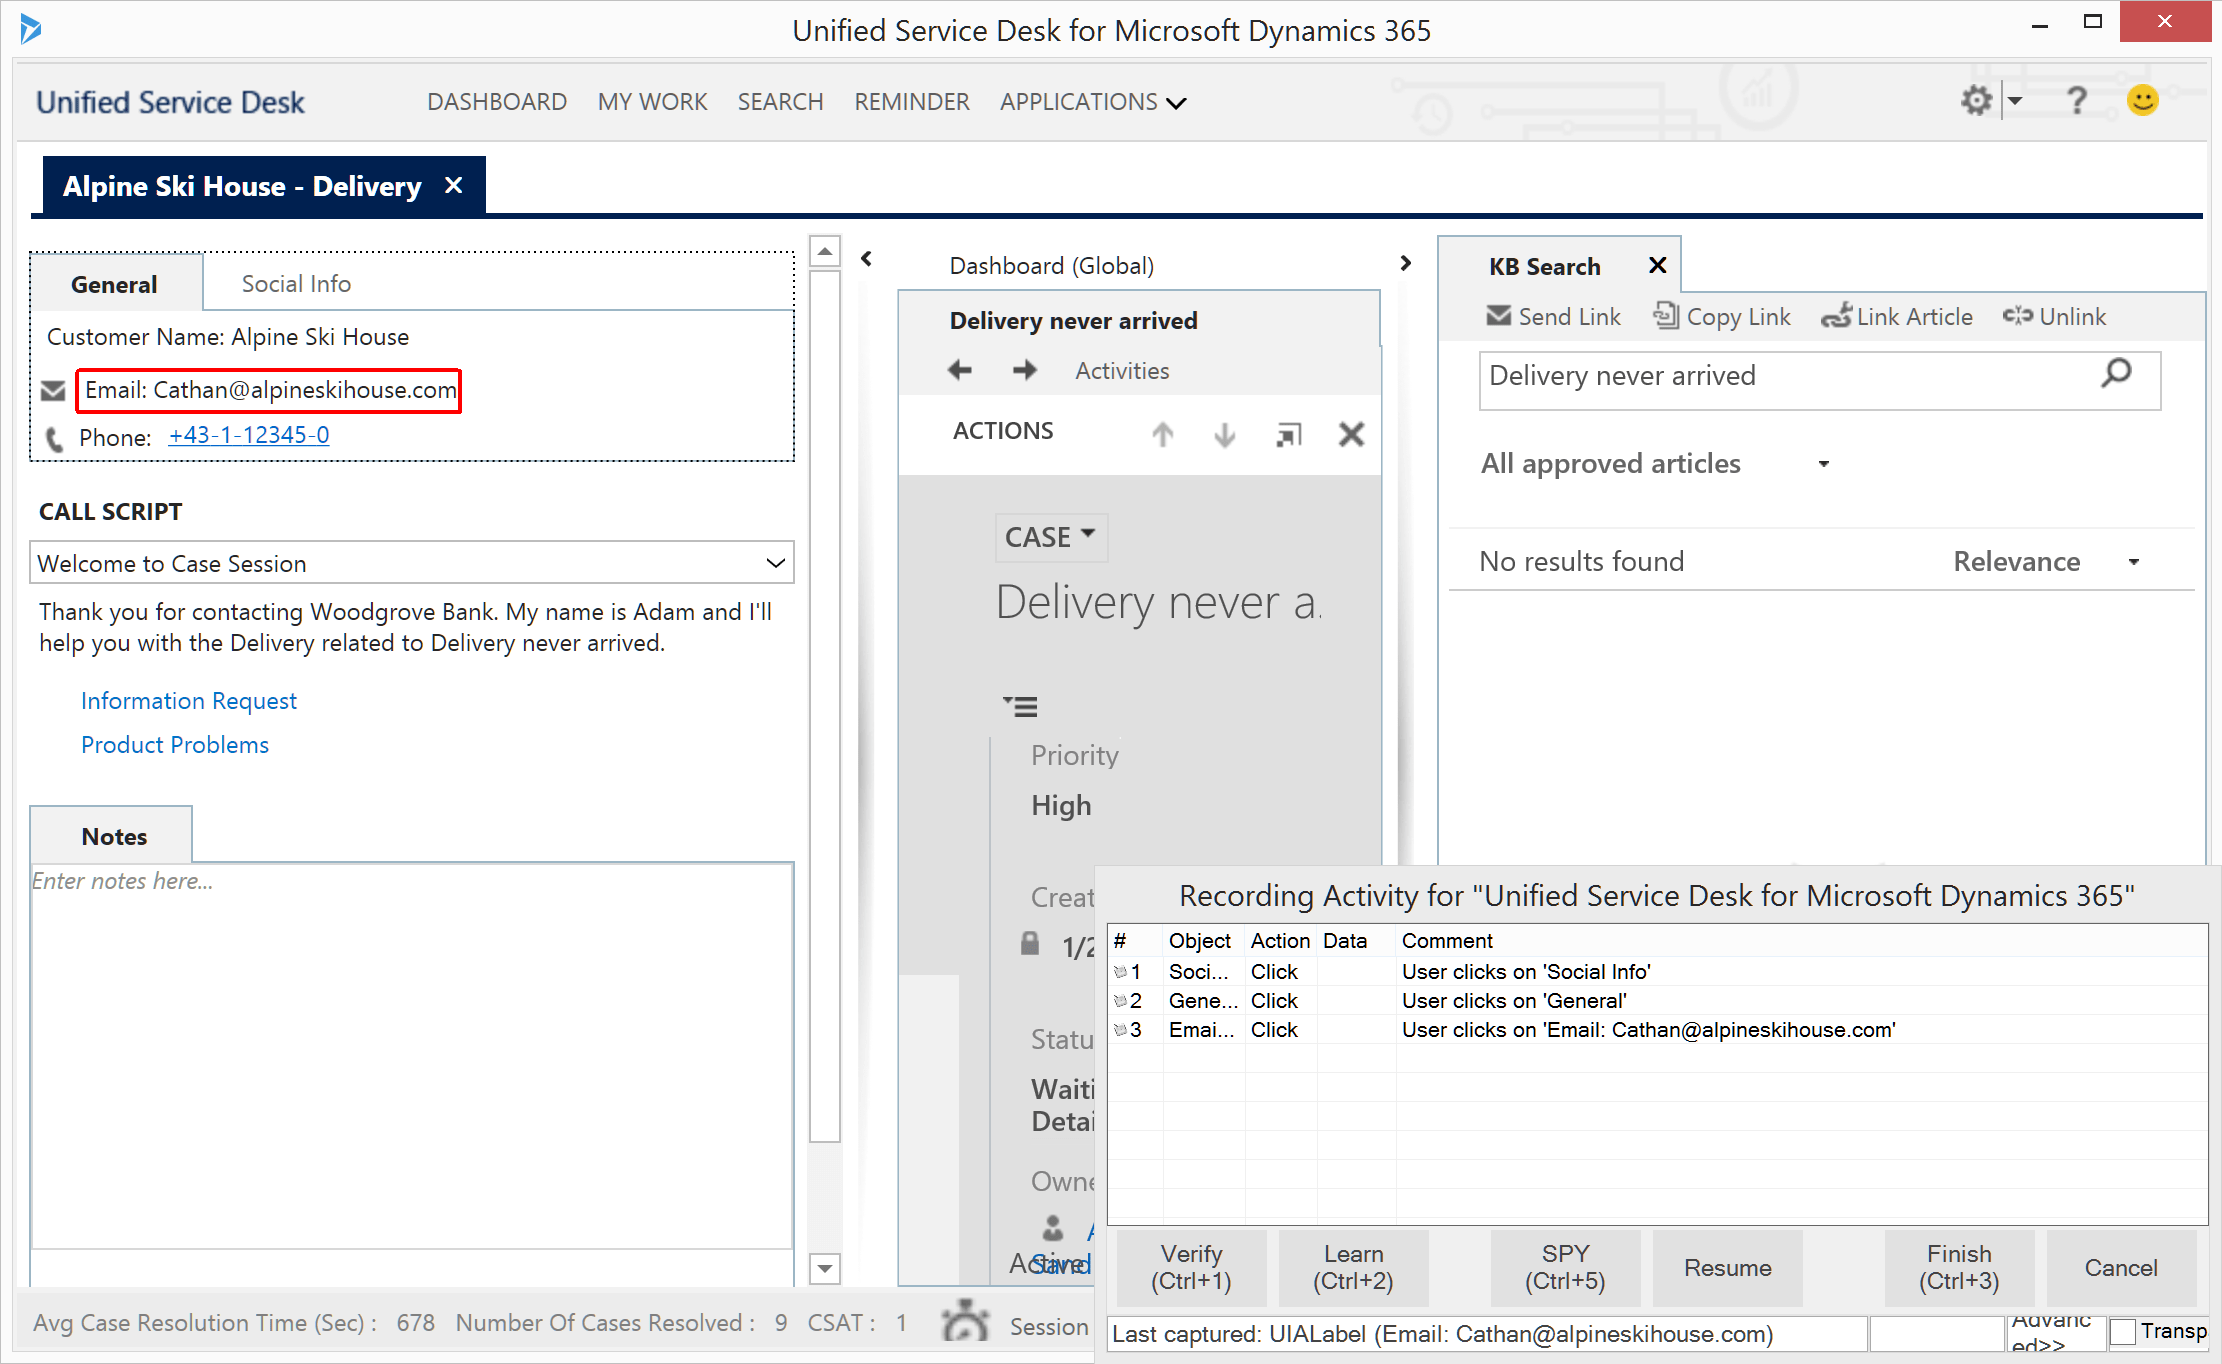
Task: Click the envelope icon beside Email
Action: (x=52, y=390)
